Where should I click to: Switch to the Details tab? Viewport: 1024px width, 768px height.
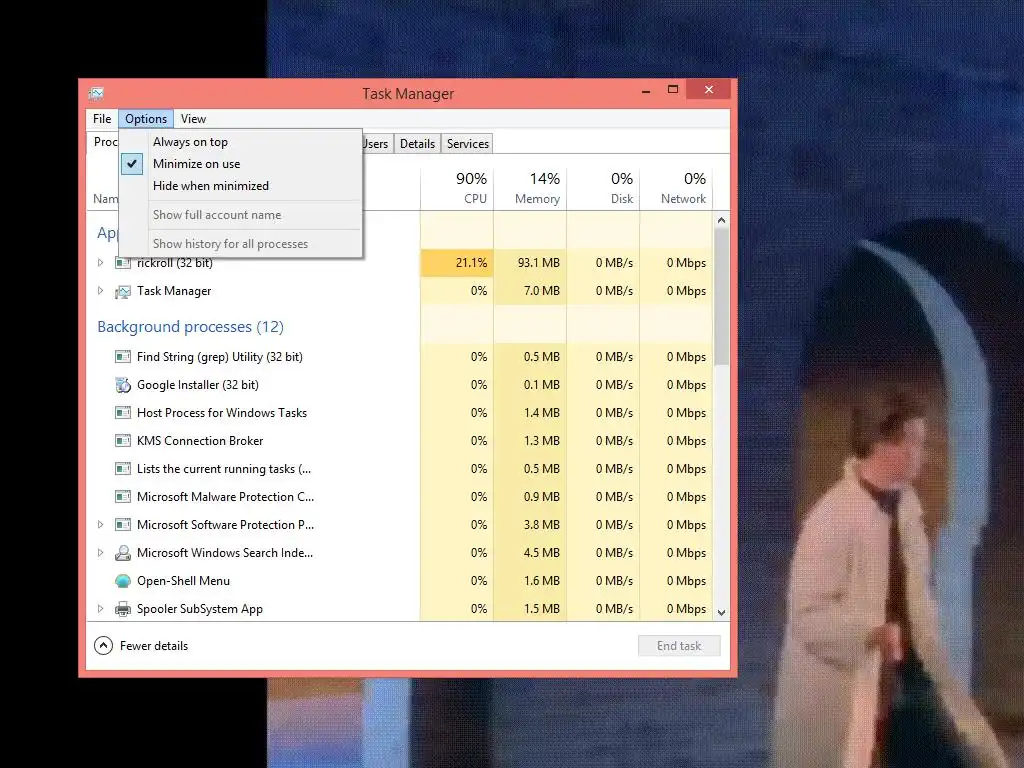pyautogui.click(x=417, y=144)
